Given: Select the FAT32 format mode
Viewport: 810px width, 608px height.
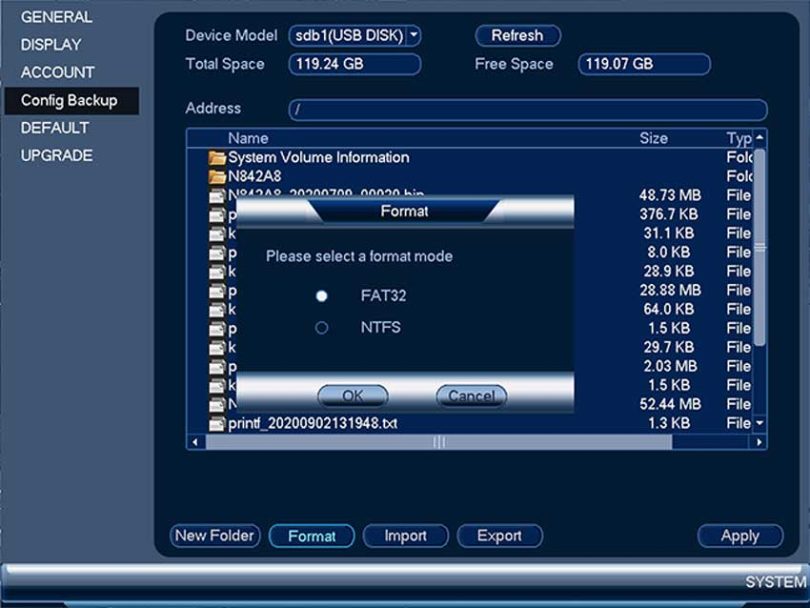Looking at the screenshot, I should (x=322, y=296).
